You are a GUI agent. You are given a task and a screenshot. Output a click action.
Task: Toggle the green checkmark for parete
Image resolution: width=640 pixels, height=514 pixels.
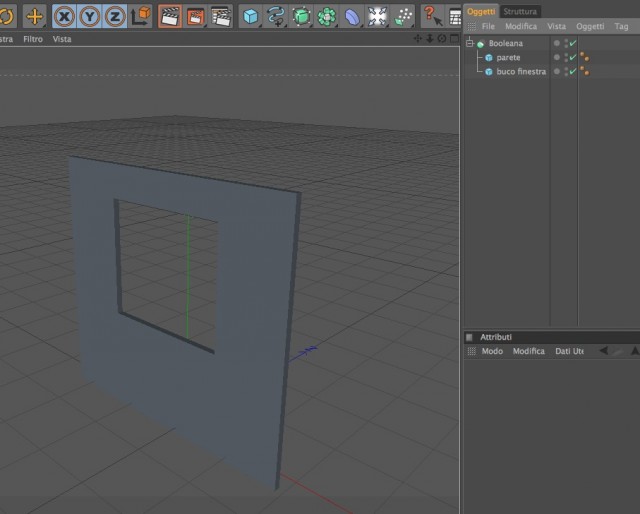(x=573, y=58)
